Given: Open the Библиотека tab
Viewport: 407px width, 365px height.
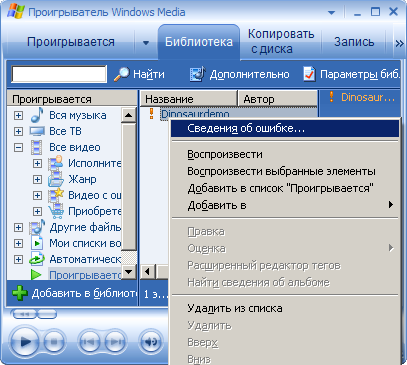Looking at the screenshot, I should tap(199, 42).
